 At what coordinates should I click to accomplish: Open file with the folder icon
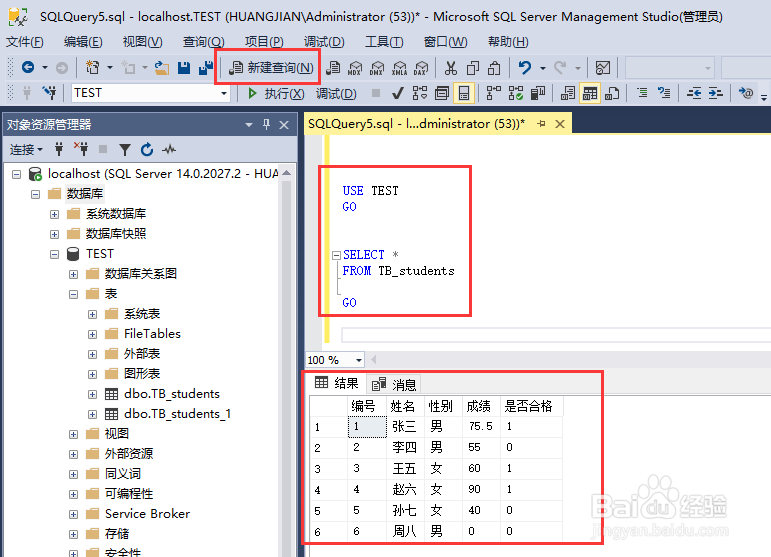click(x=162, y=67)
